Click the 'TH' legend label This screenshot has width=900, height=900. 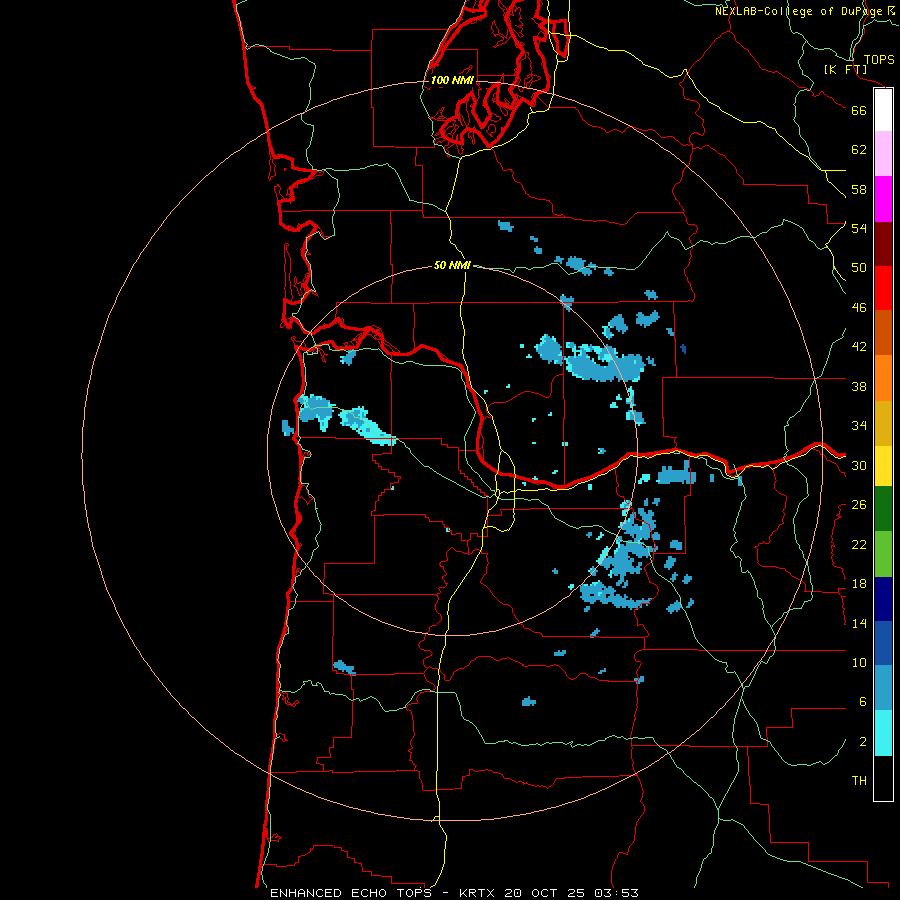(x=859, y=781)
